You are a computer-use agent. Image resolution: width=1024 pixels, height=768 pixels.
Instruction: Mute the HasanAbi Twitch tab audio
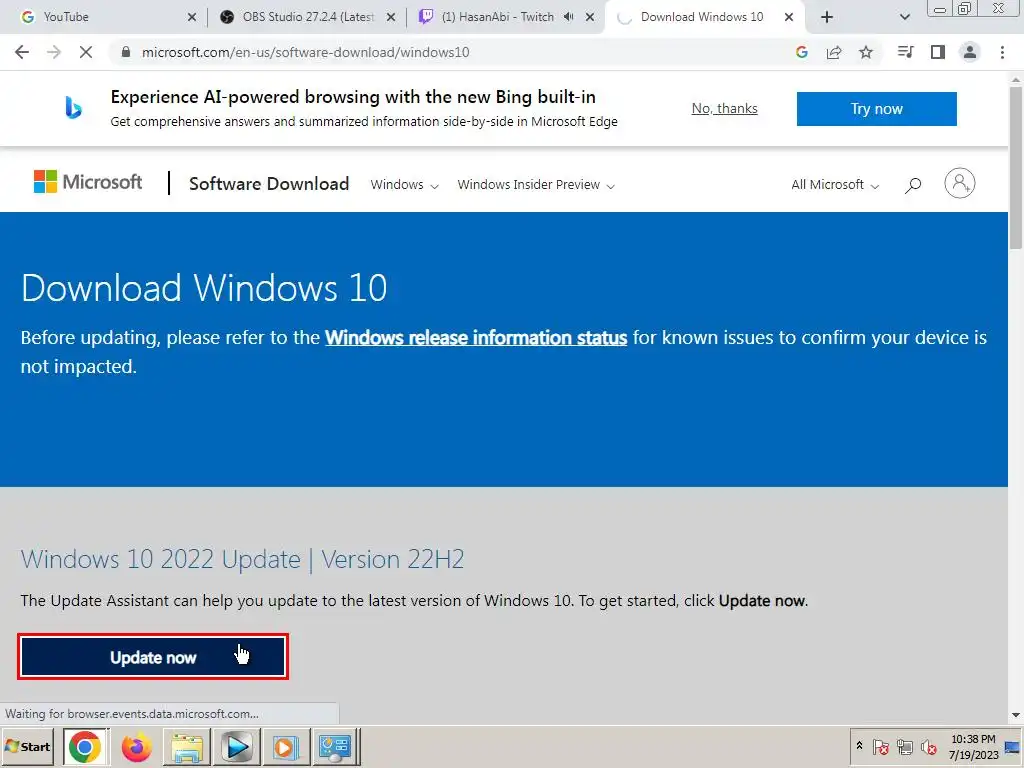click(568, 17)
